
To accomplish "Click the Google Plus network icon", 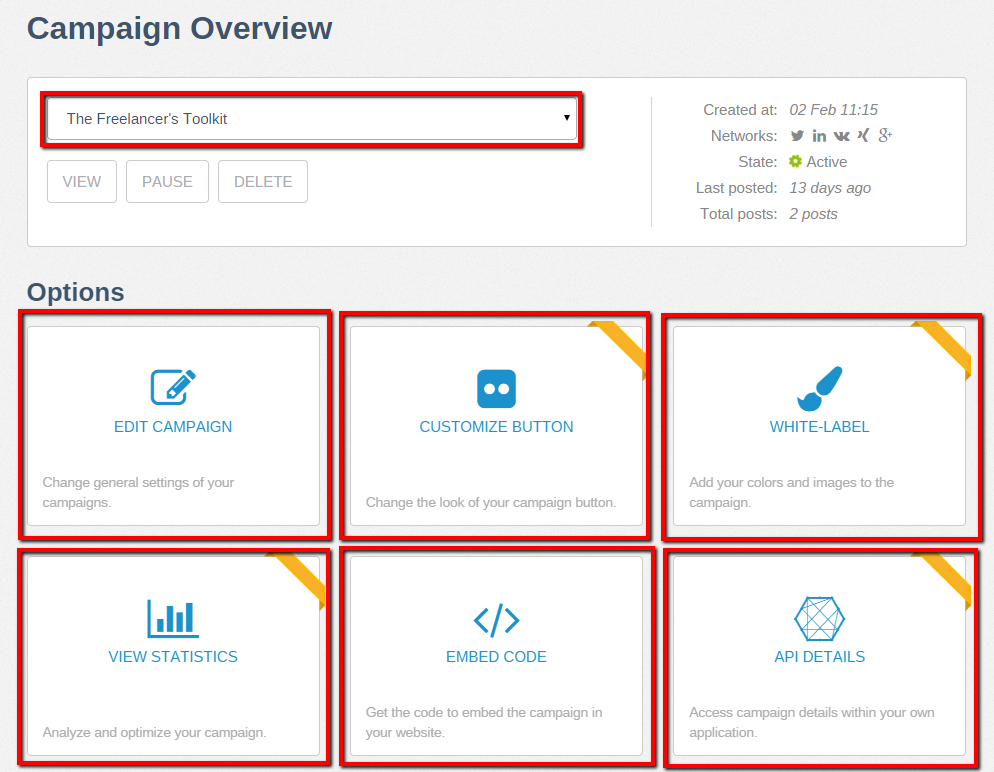I will tap(885, 136).
